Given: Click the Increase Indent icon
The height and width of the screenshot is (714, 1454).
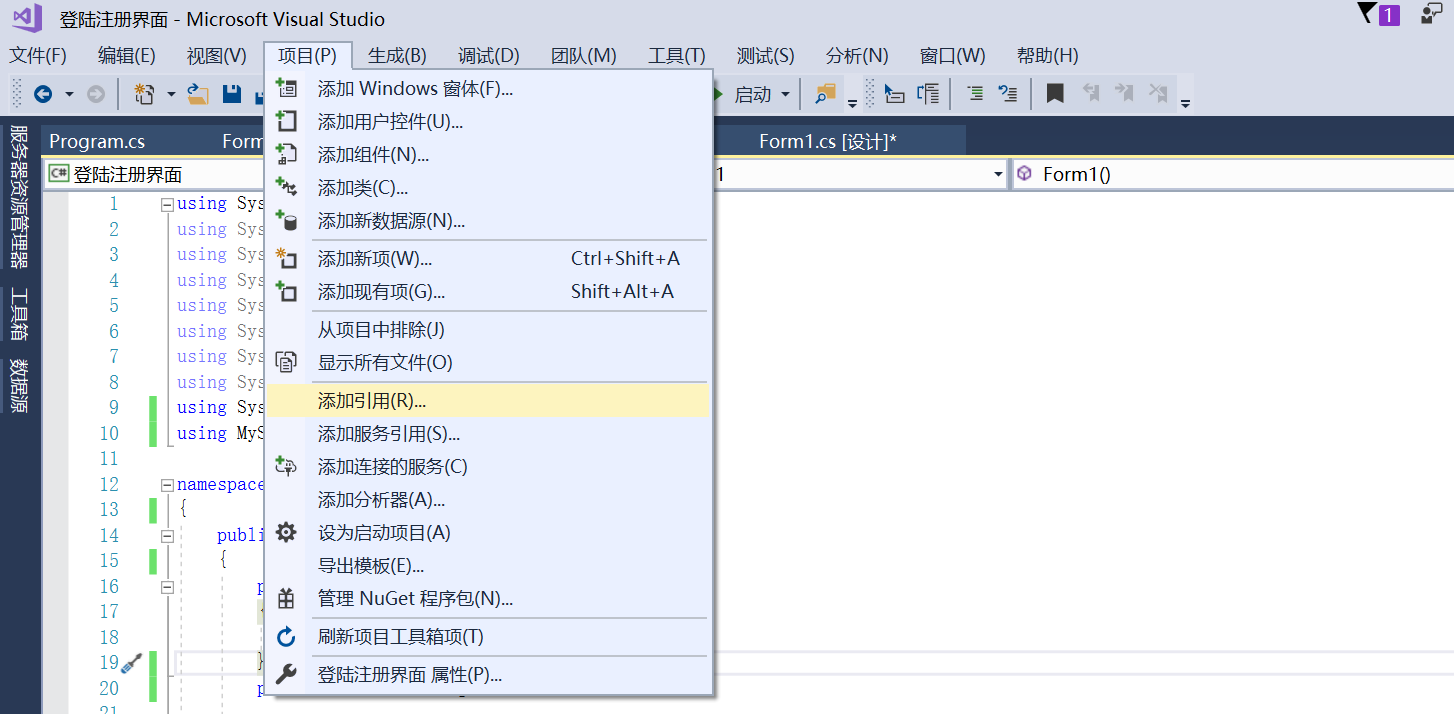Looking at the screenshot, I should pos(973,93).
